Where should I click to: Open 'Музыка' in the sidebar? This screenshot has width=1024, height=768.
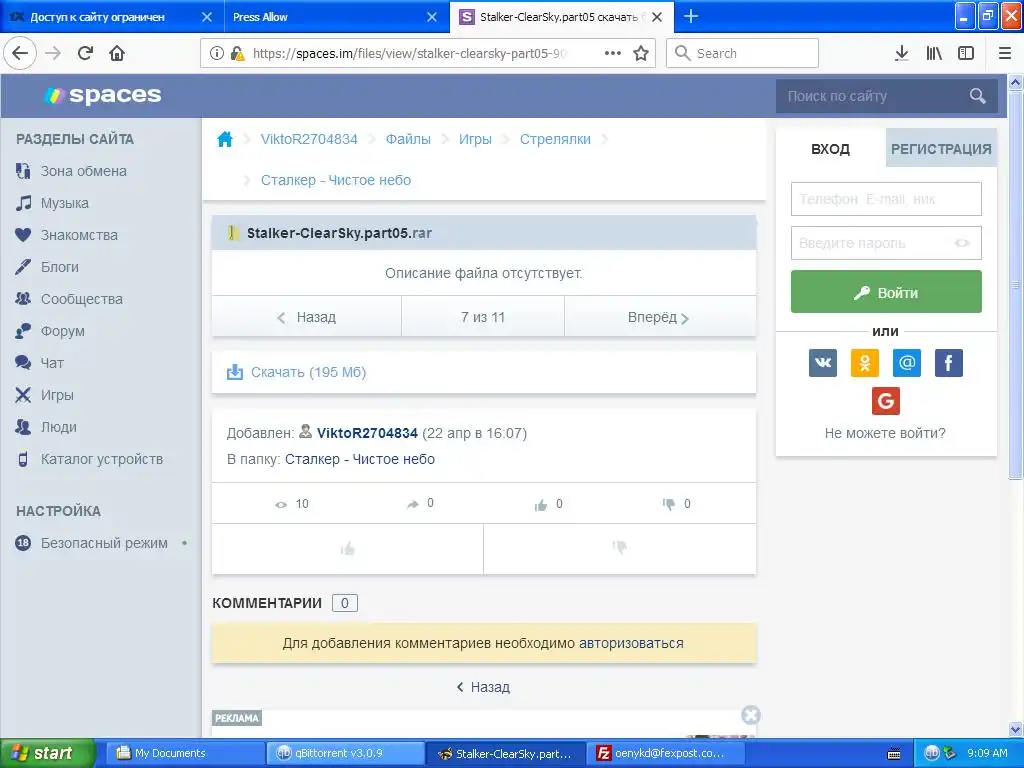click(65, 203)
